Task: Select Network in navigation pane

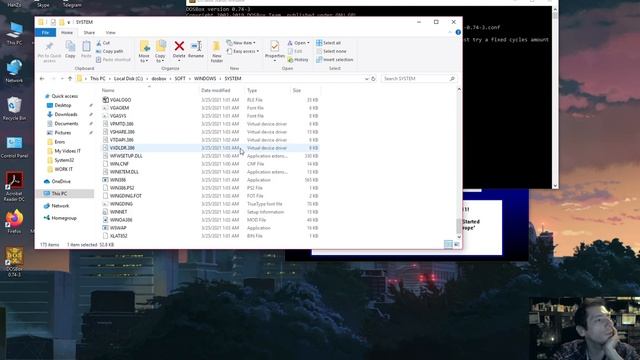Action: [x=60, y=206]
